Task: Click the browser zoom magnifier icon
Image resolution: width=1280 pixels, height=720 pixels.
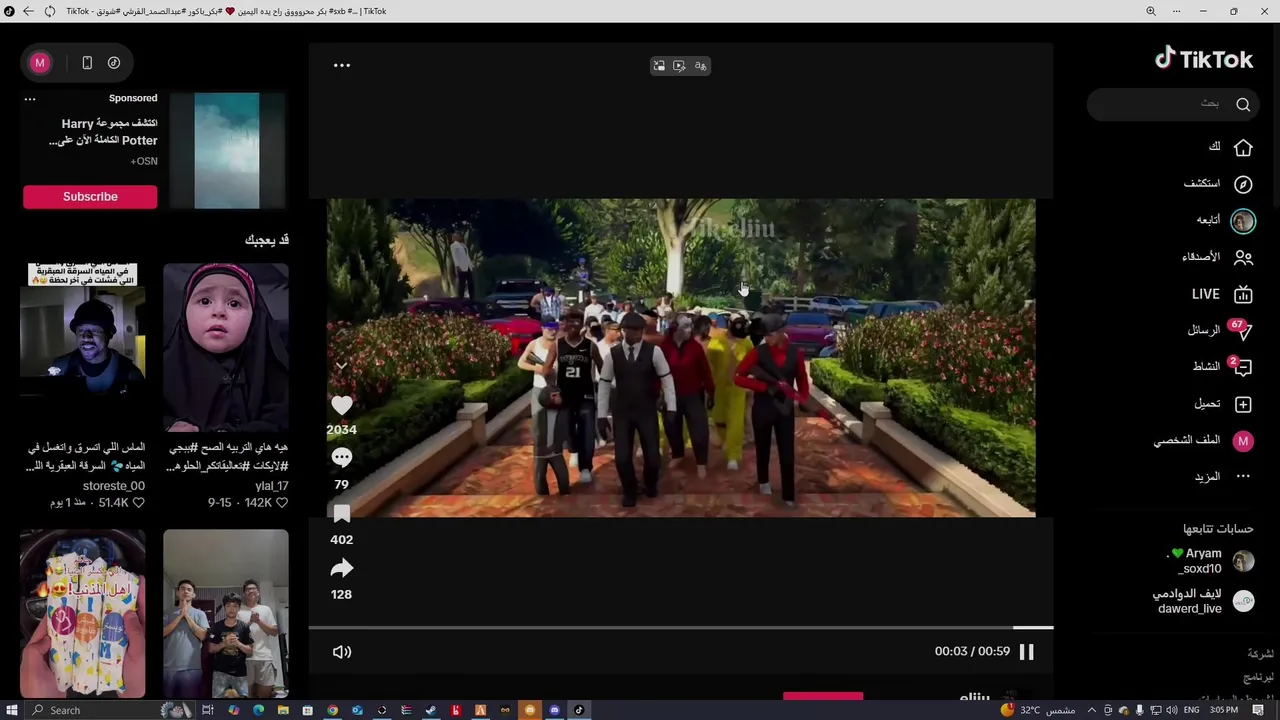Action: (x=1150, y=11)
